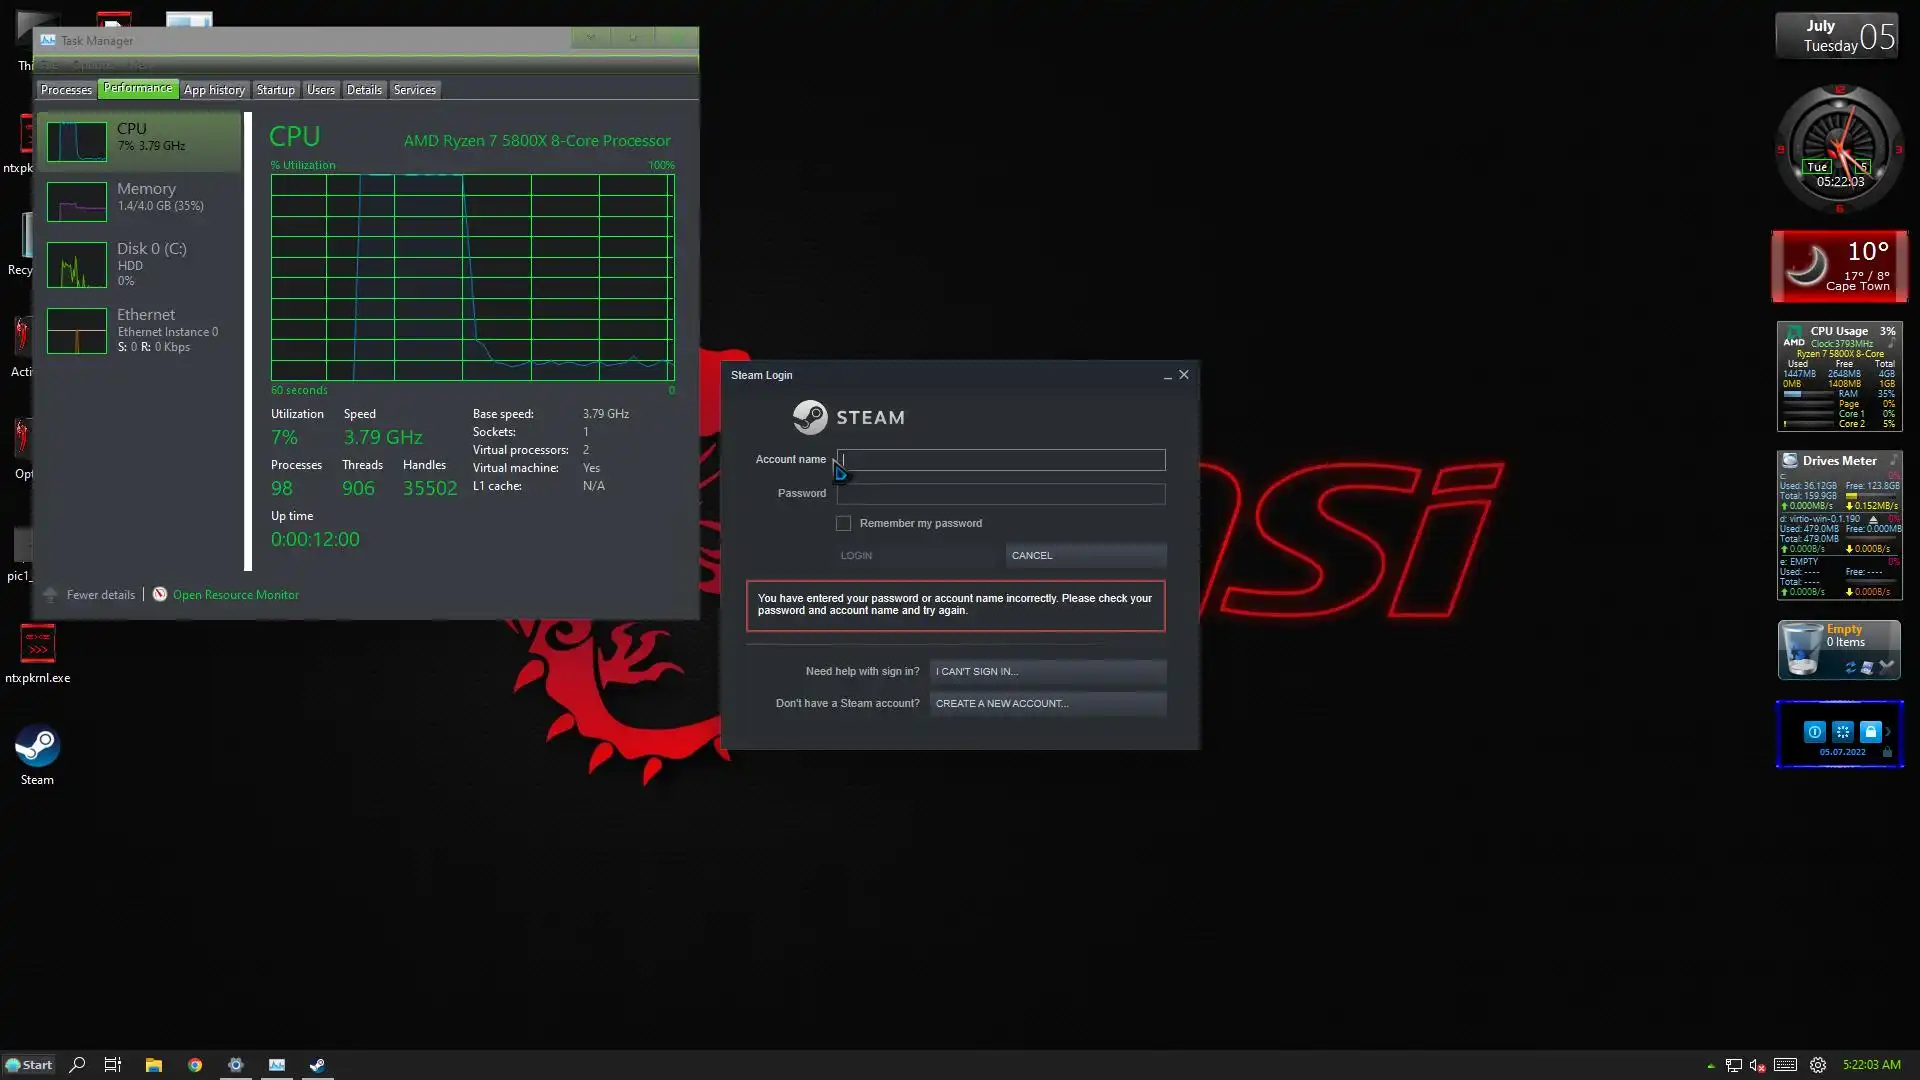The image size is (1920, 1080).
Task: Open Resource Monitor link
Action: pos(235,595)
